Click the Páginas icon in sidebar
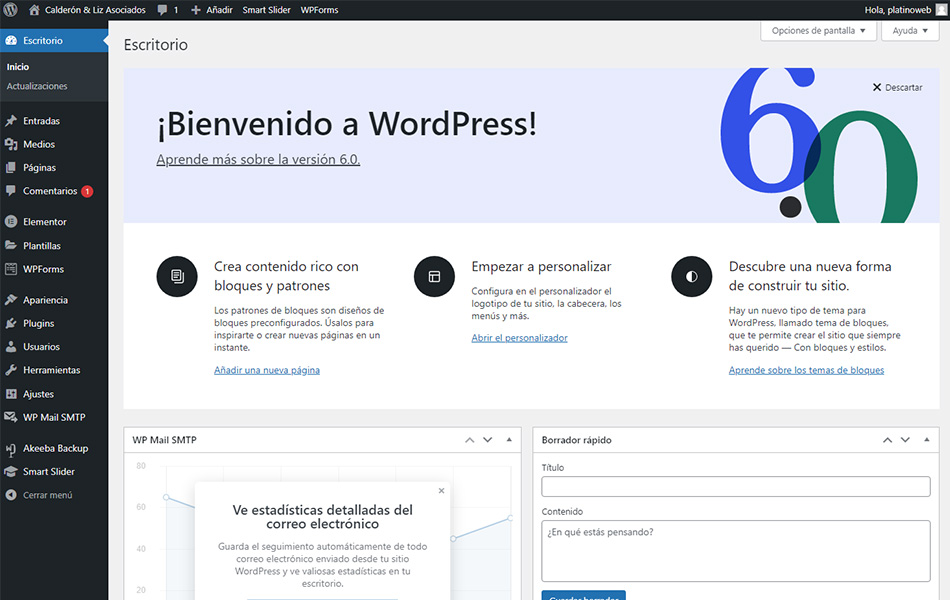 [11, 167]
